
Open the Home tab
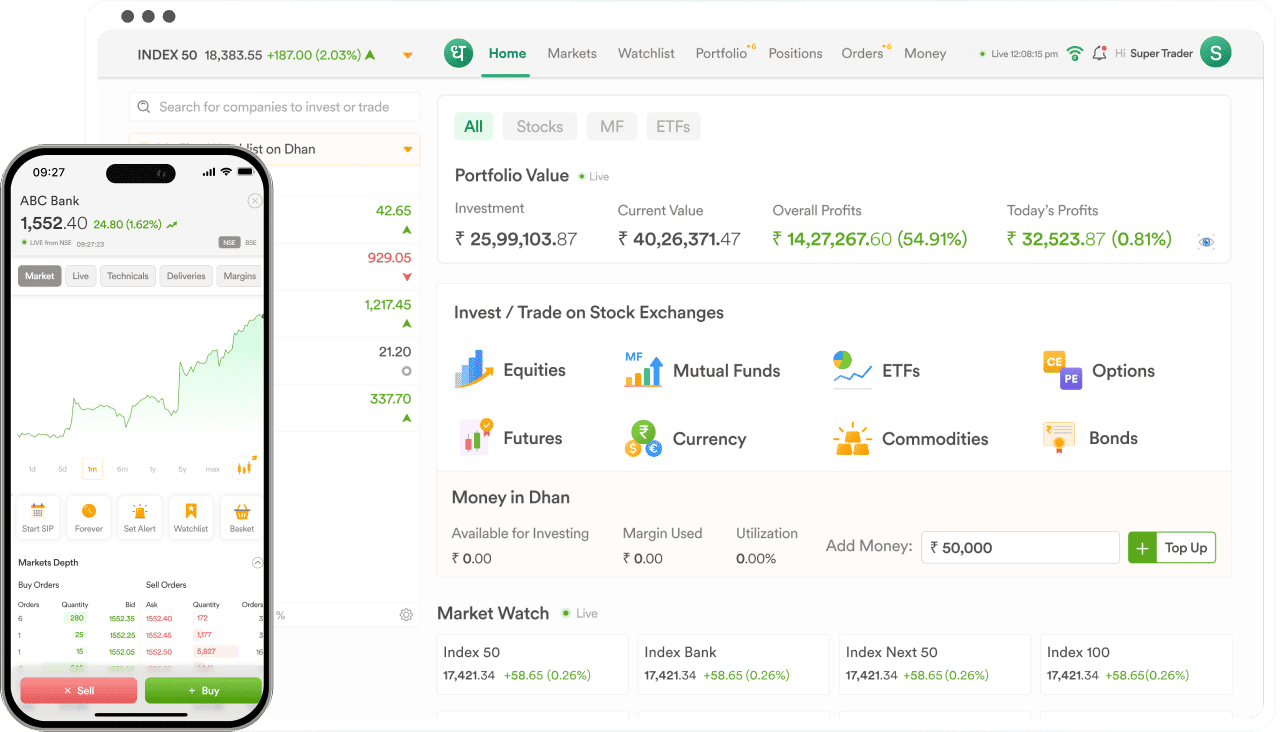[x=507, y=54]
